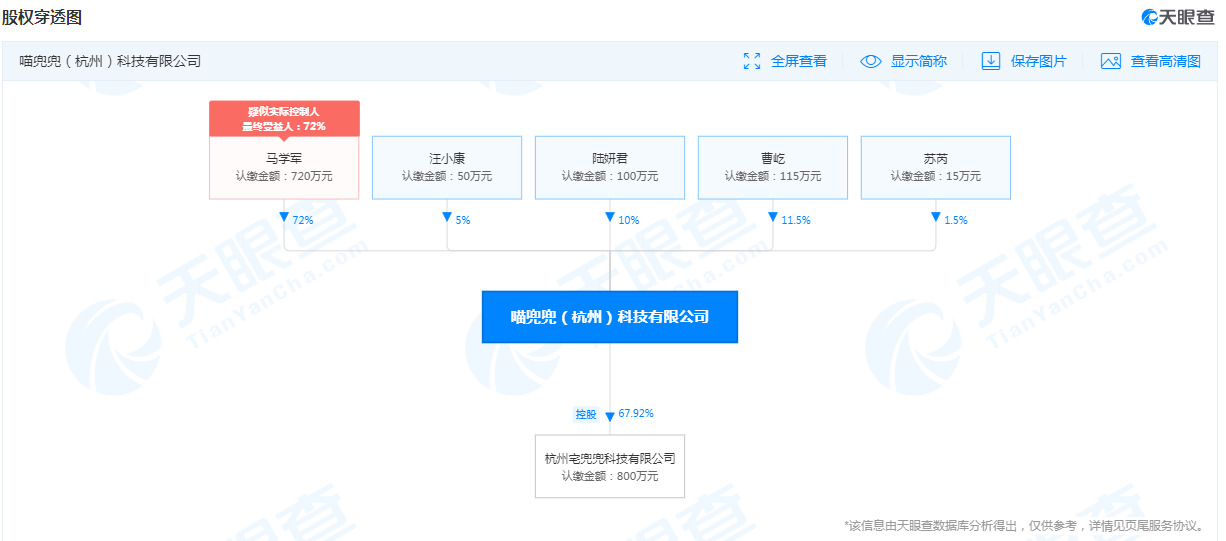Open subsidiary node 杭州宅兜兜科技有限公司
1226x541 pixels.
[x=610, y=466]
